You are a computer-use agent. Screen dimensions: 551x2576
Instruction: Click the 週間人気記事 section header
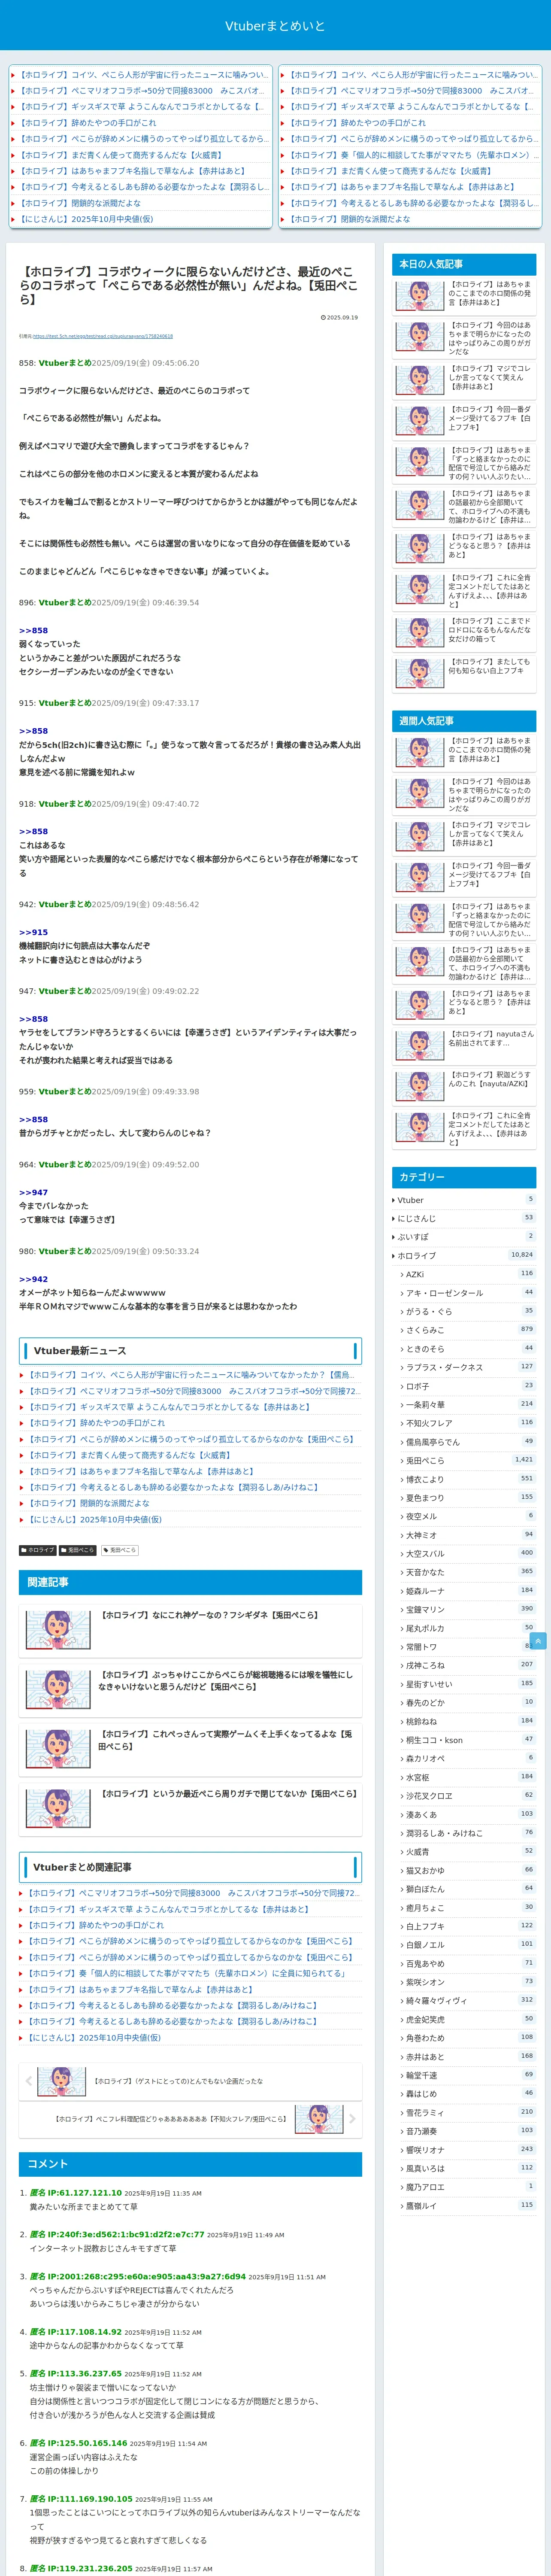click(464, 721)
